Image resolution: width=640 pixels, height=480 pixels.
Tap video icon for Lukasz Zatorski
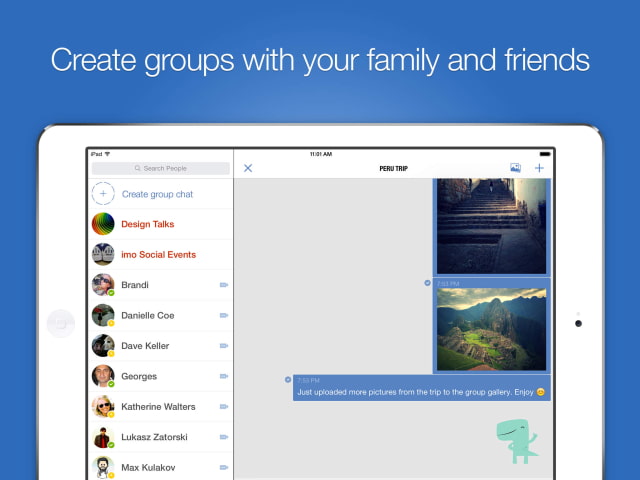click(224, 438)
